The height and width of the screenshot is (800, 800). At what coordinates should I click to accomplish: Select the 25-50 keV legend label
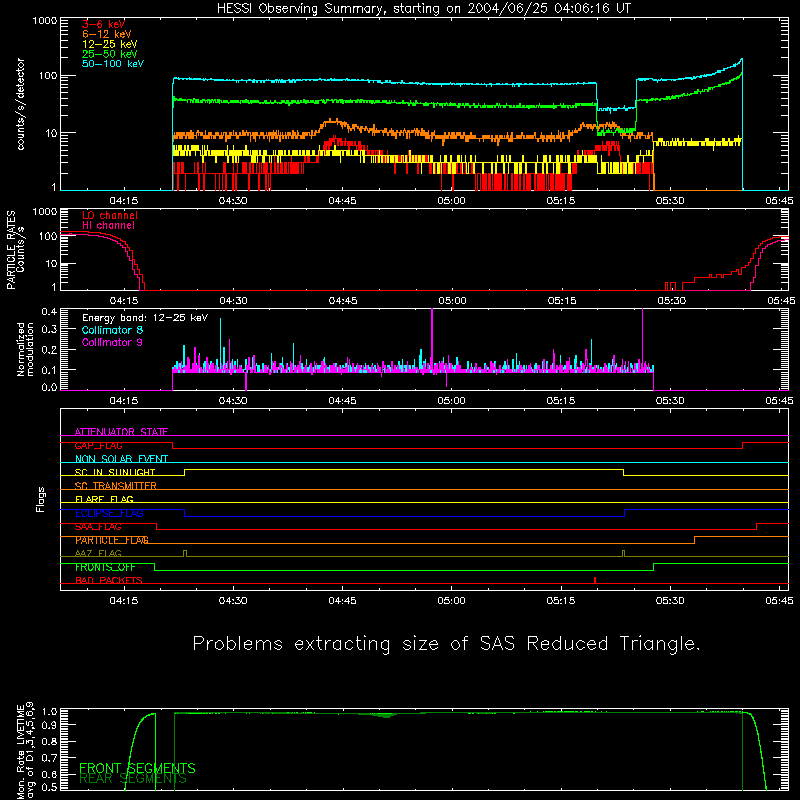coord(110,54)
